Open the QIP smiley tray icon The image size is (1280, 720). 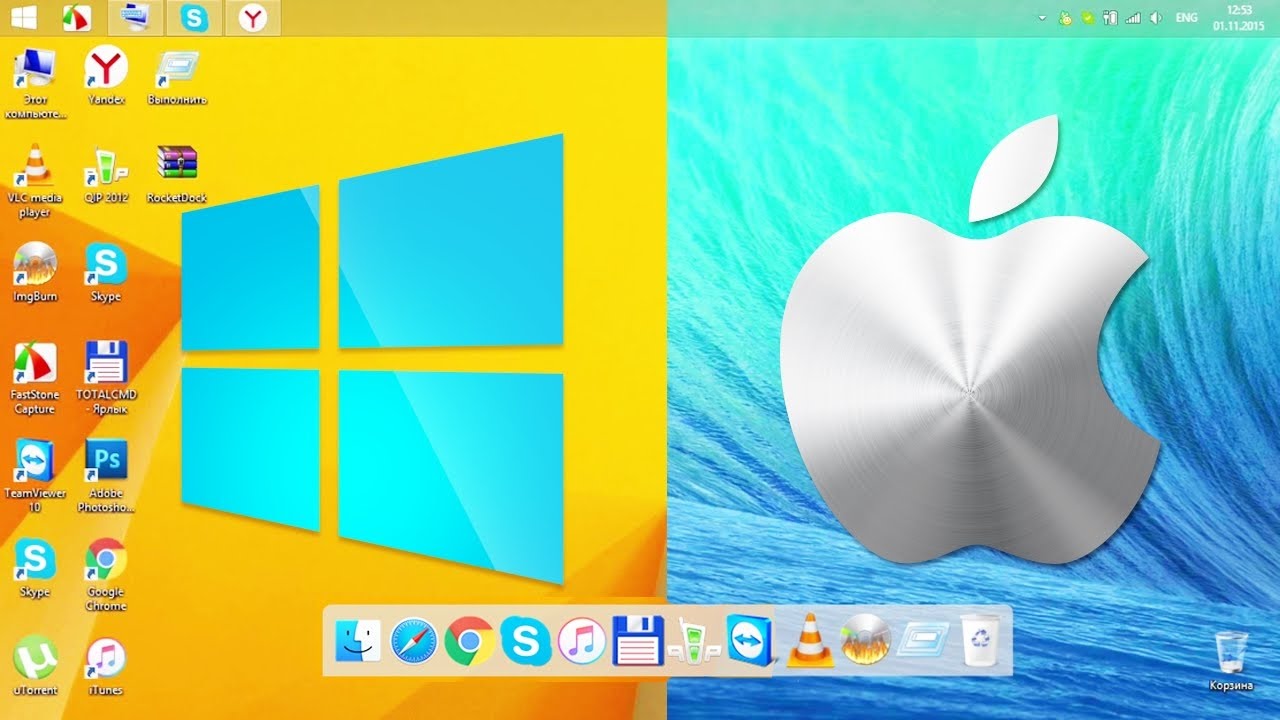point(1065,18)
